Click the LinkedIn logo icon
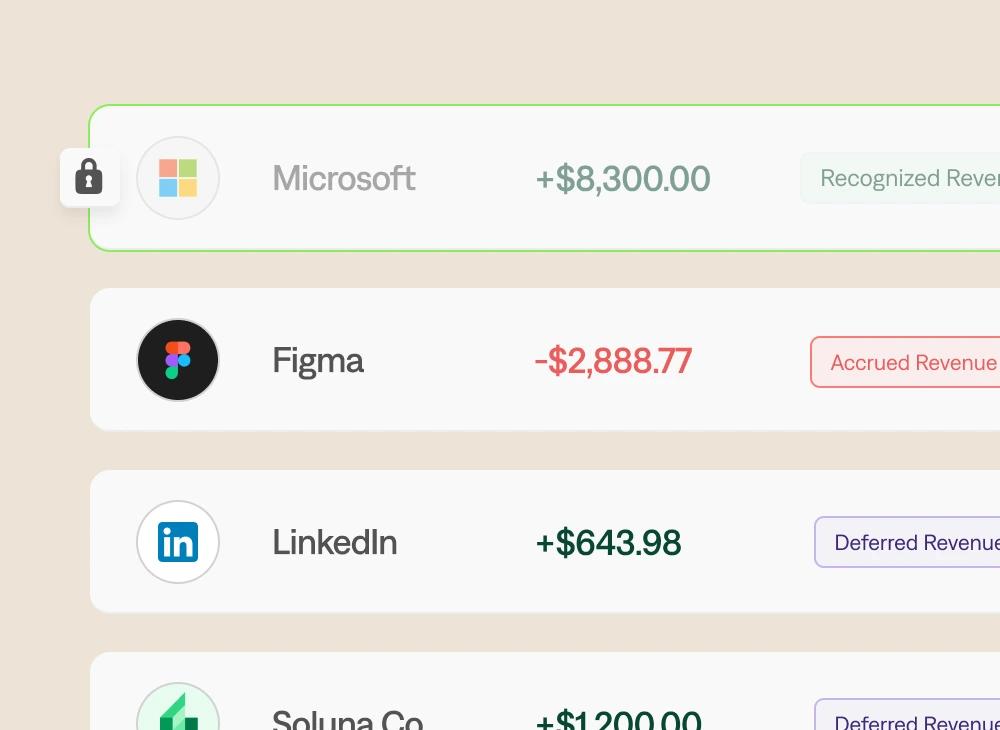This screenshot has height=730, width=1000. coord(178,542)
